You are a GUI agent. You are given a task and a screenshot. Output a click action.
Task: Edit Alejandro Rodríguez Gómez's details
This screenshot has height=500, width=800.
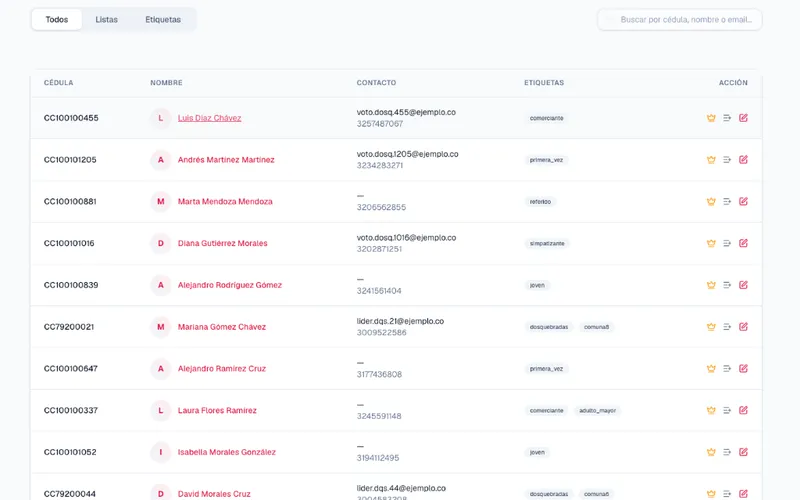(743, 285)
